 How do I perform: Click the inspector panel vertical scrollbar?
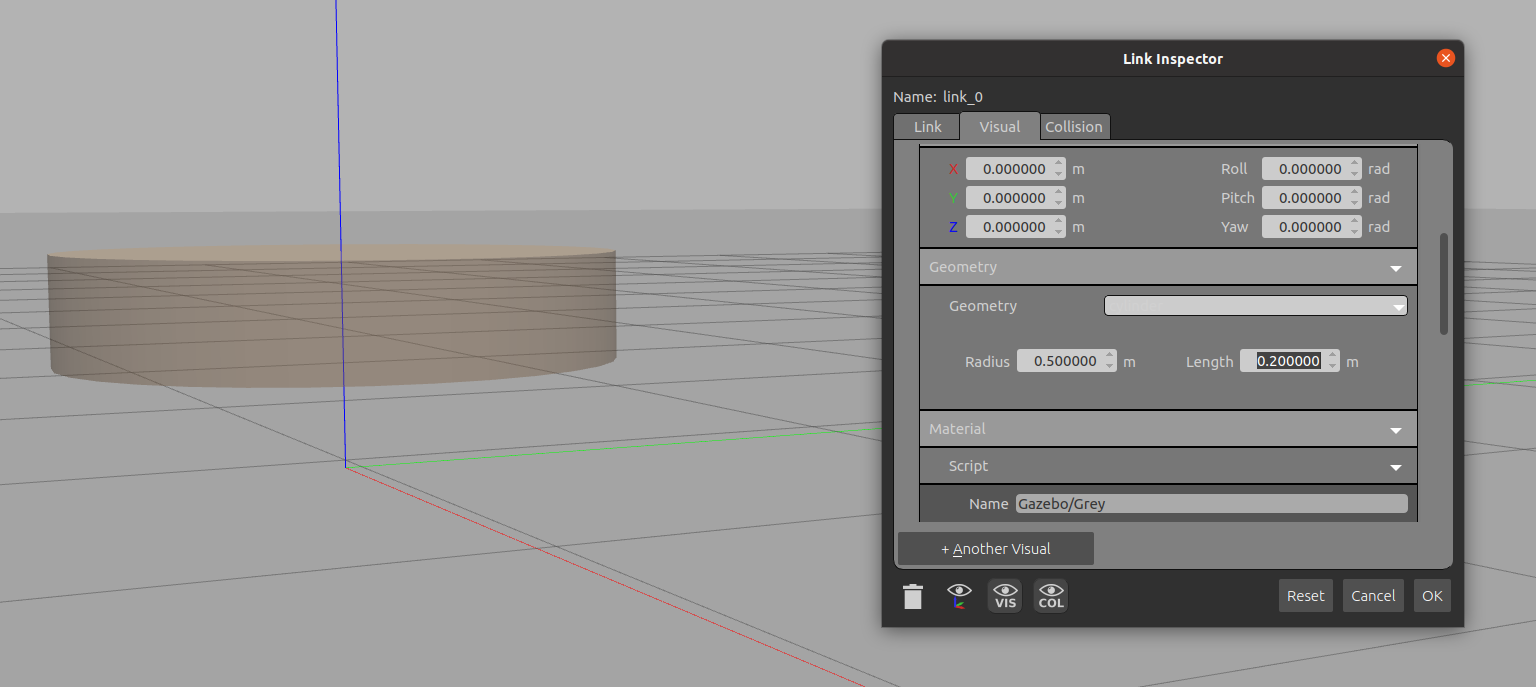click(1443, 284)
